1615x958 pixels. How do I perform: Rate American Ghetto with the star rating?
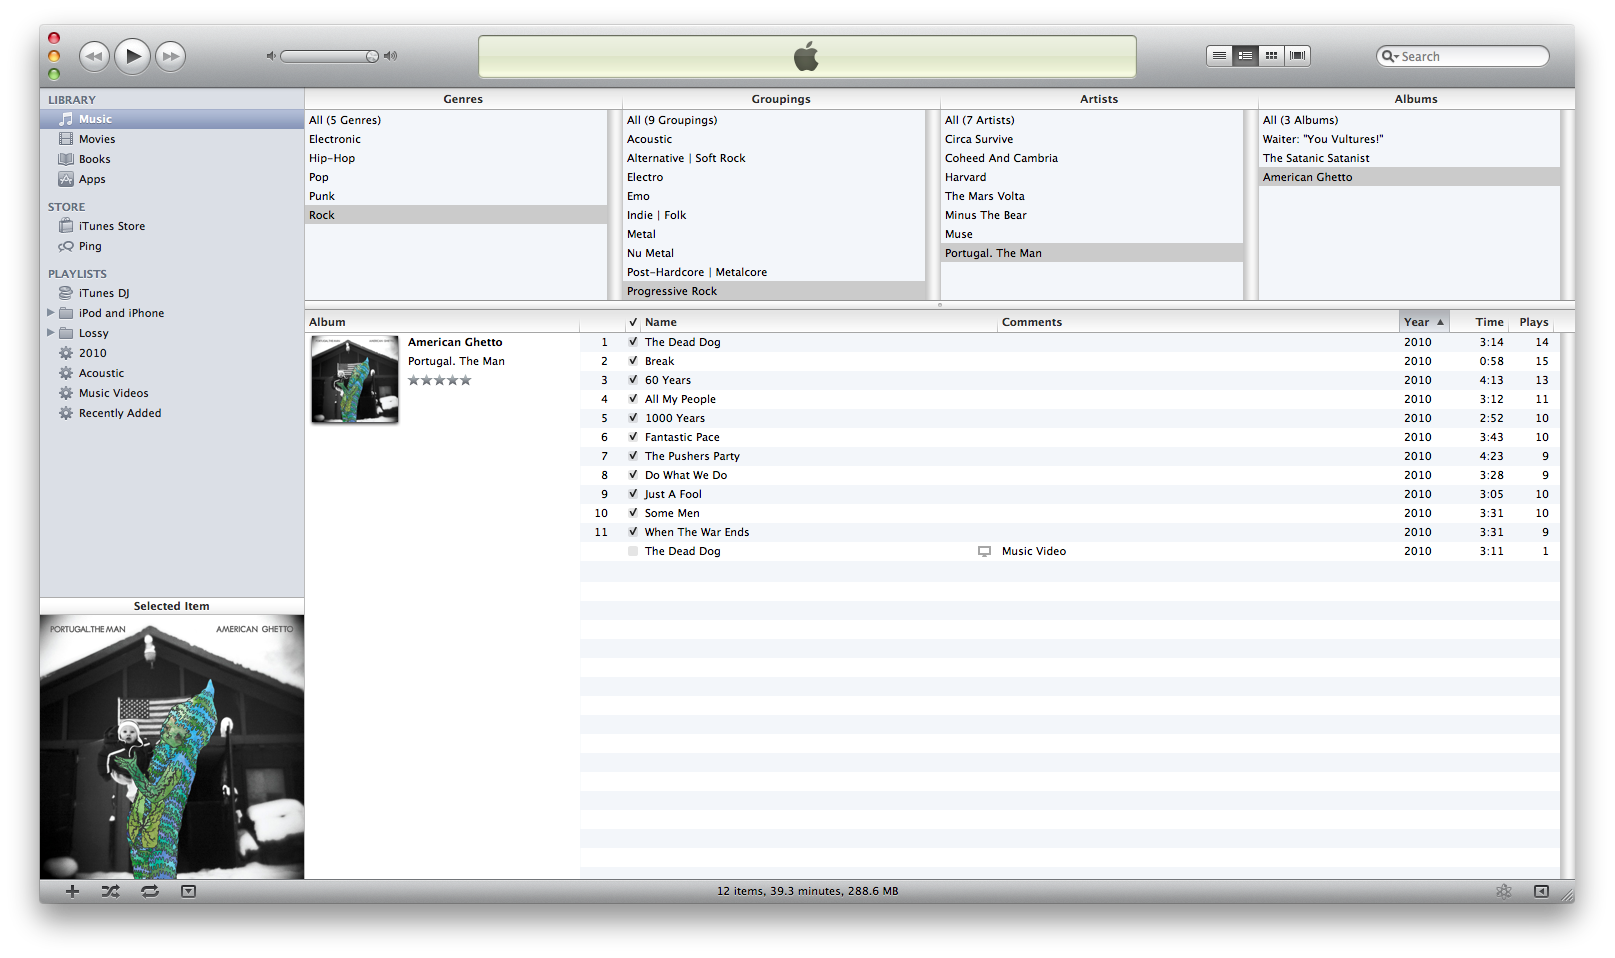tap(439, 380)
